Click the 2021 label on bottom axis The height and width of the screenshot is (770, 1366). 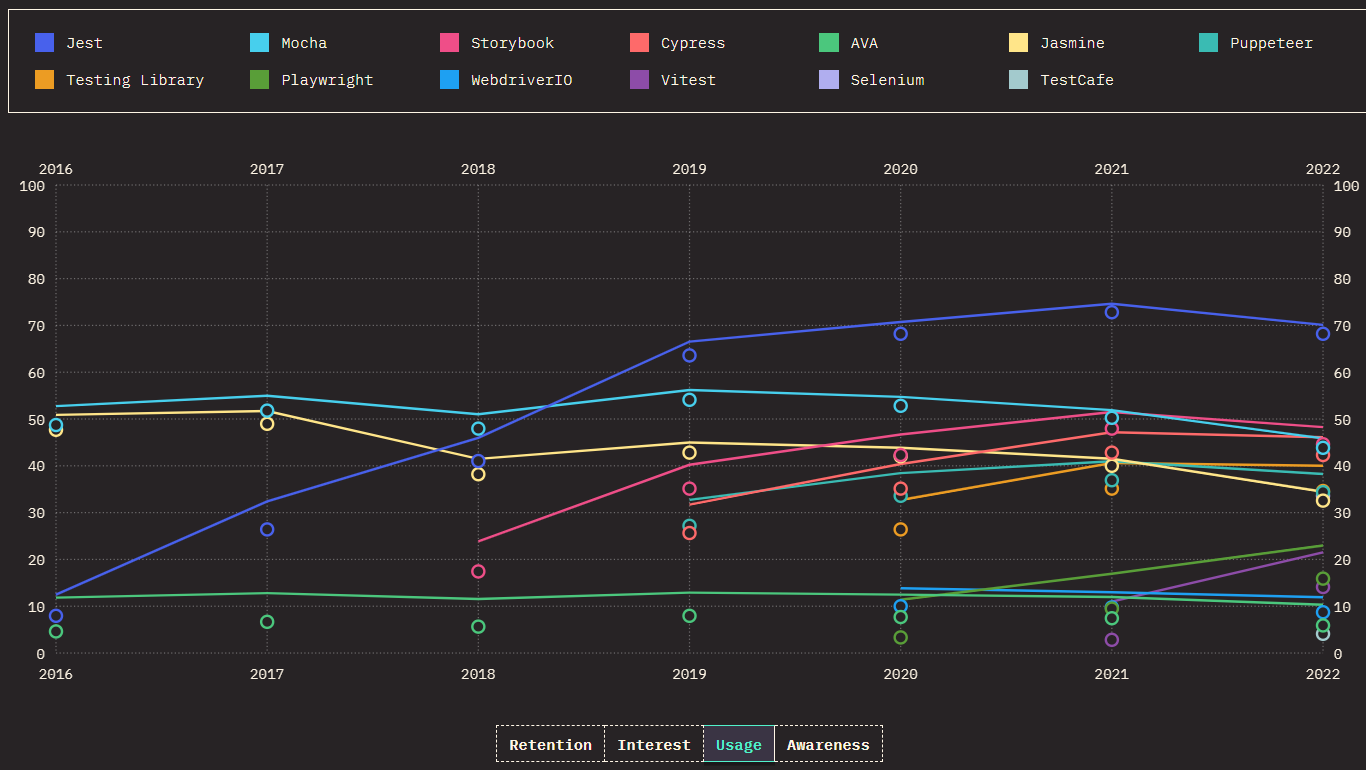pyautogui.click(x=1111, y=674)
